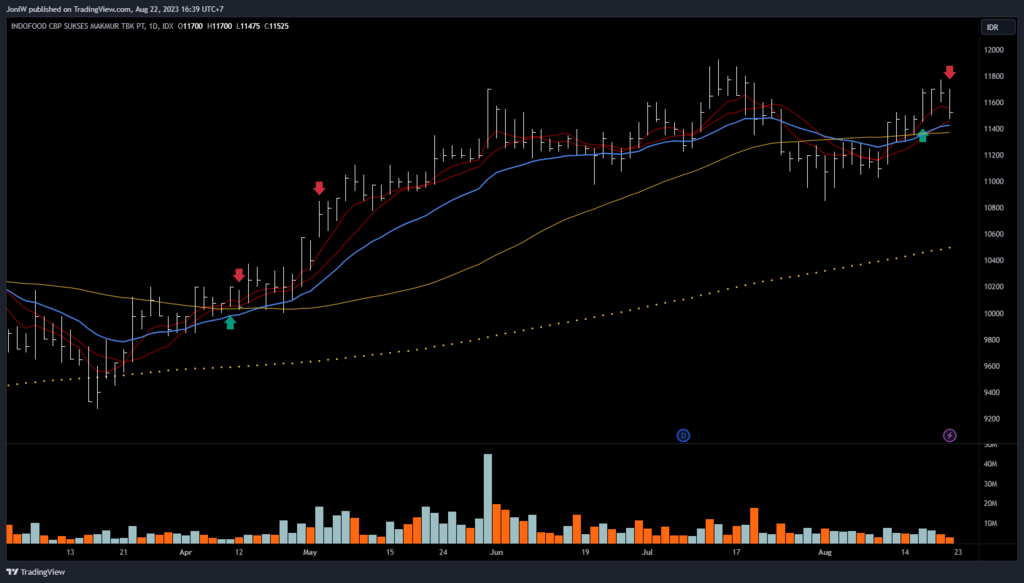Image resolution: width=1024 pixels, height=583 pixels.
Task: Click the green up arrow in April
Action: pyautogui.click(x=231, y=322)
